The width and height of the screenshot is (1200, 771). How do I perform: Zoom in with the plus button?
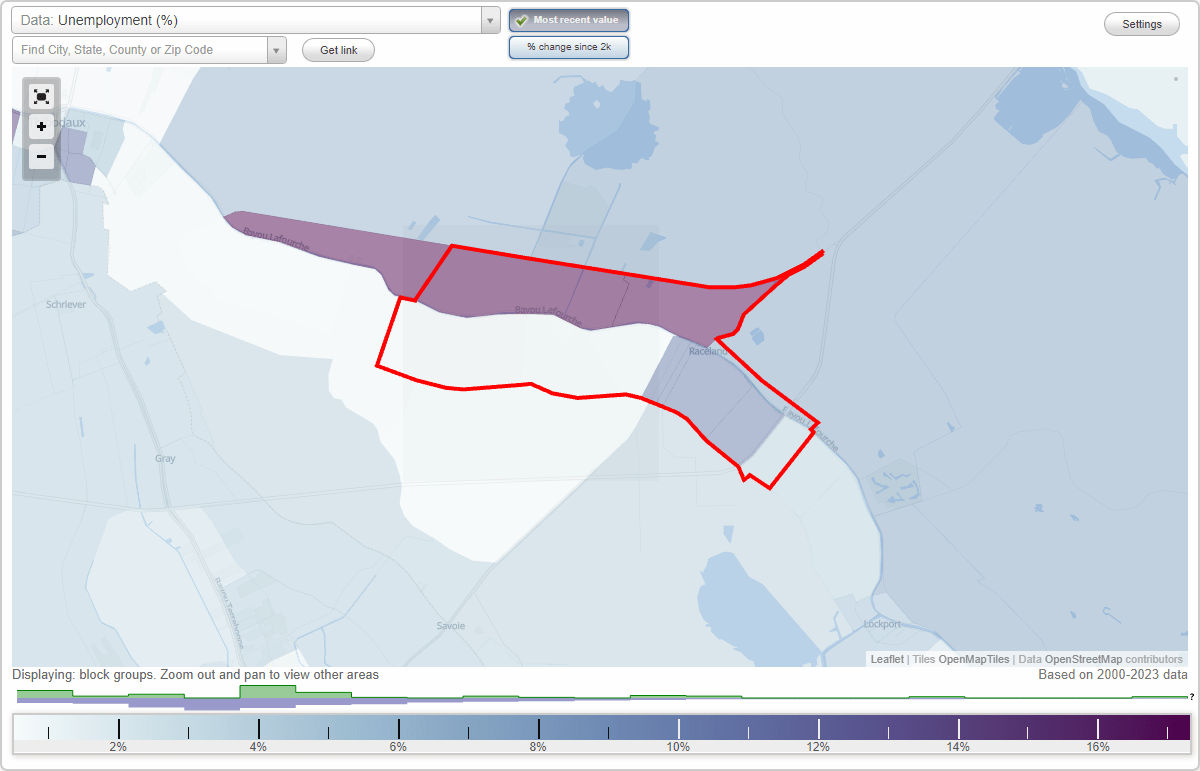coord(41,127)
